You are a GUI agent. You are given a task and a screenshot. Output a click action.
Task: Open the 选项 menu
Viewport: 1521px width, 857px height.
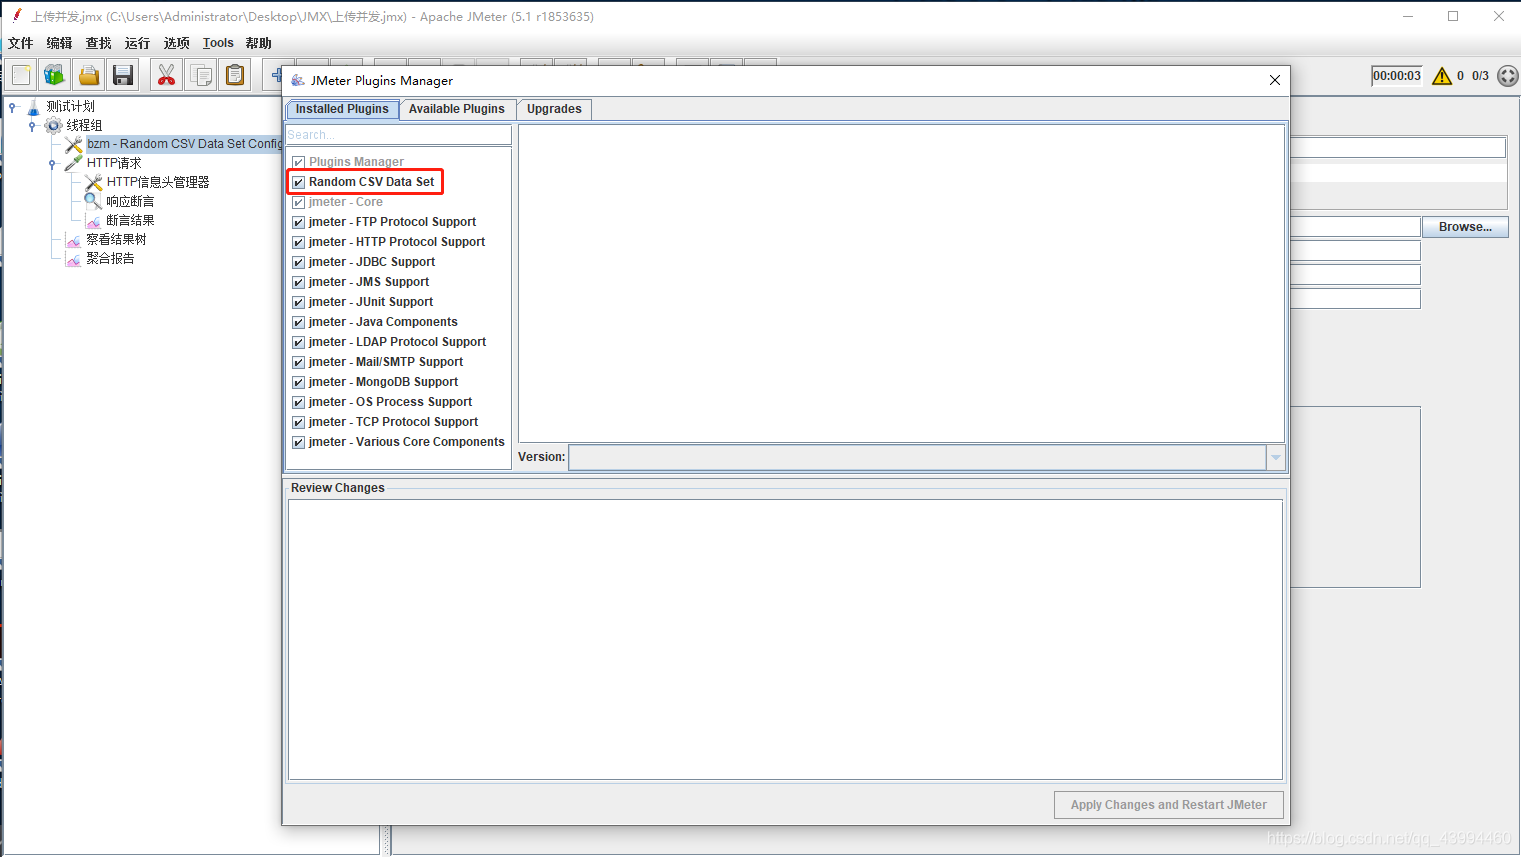176,43
